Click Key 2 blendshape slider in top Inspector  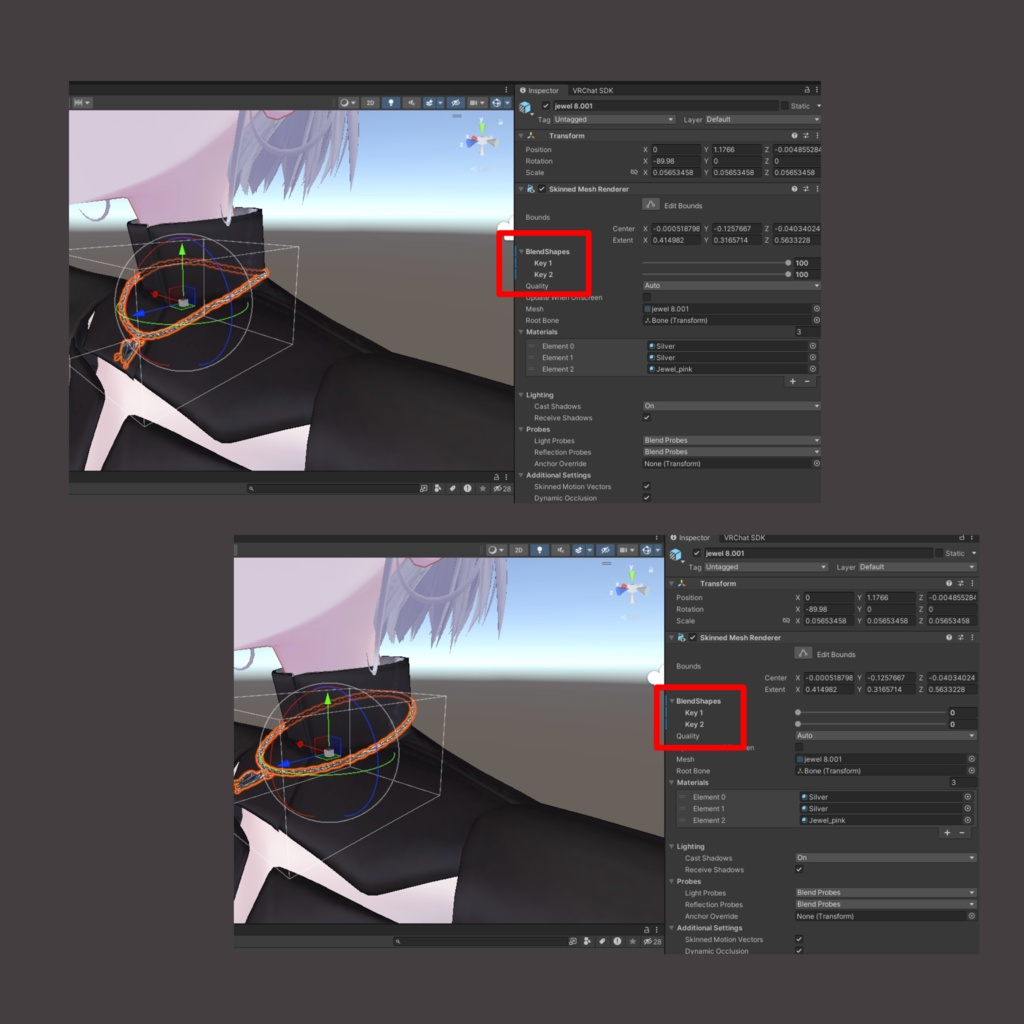pos(716,274)
